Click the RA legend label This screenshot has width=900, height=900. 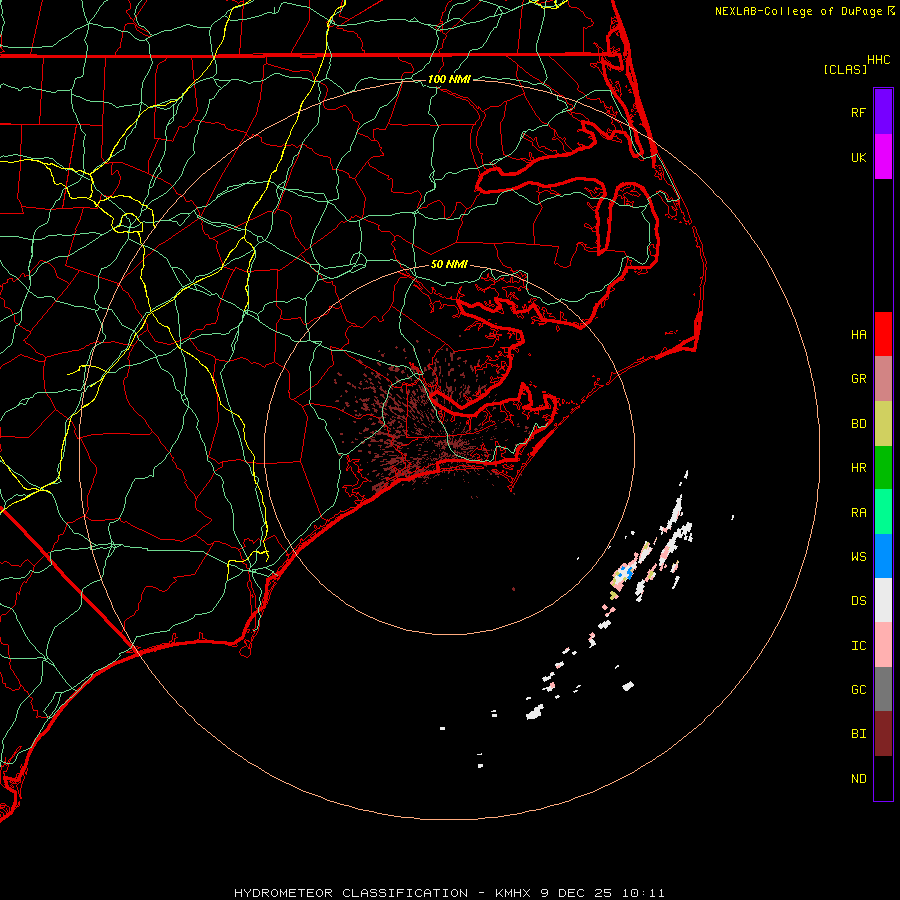tap(858, 513)
